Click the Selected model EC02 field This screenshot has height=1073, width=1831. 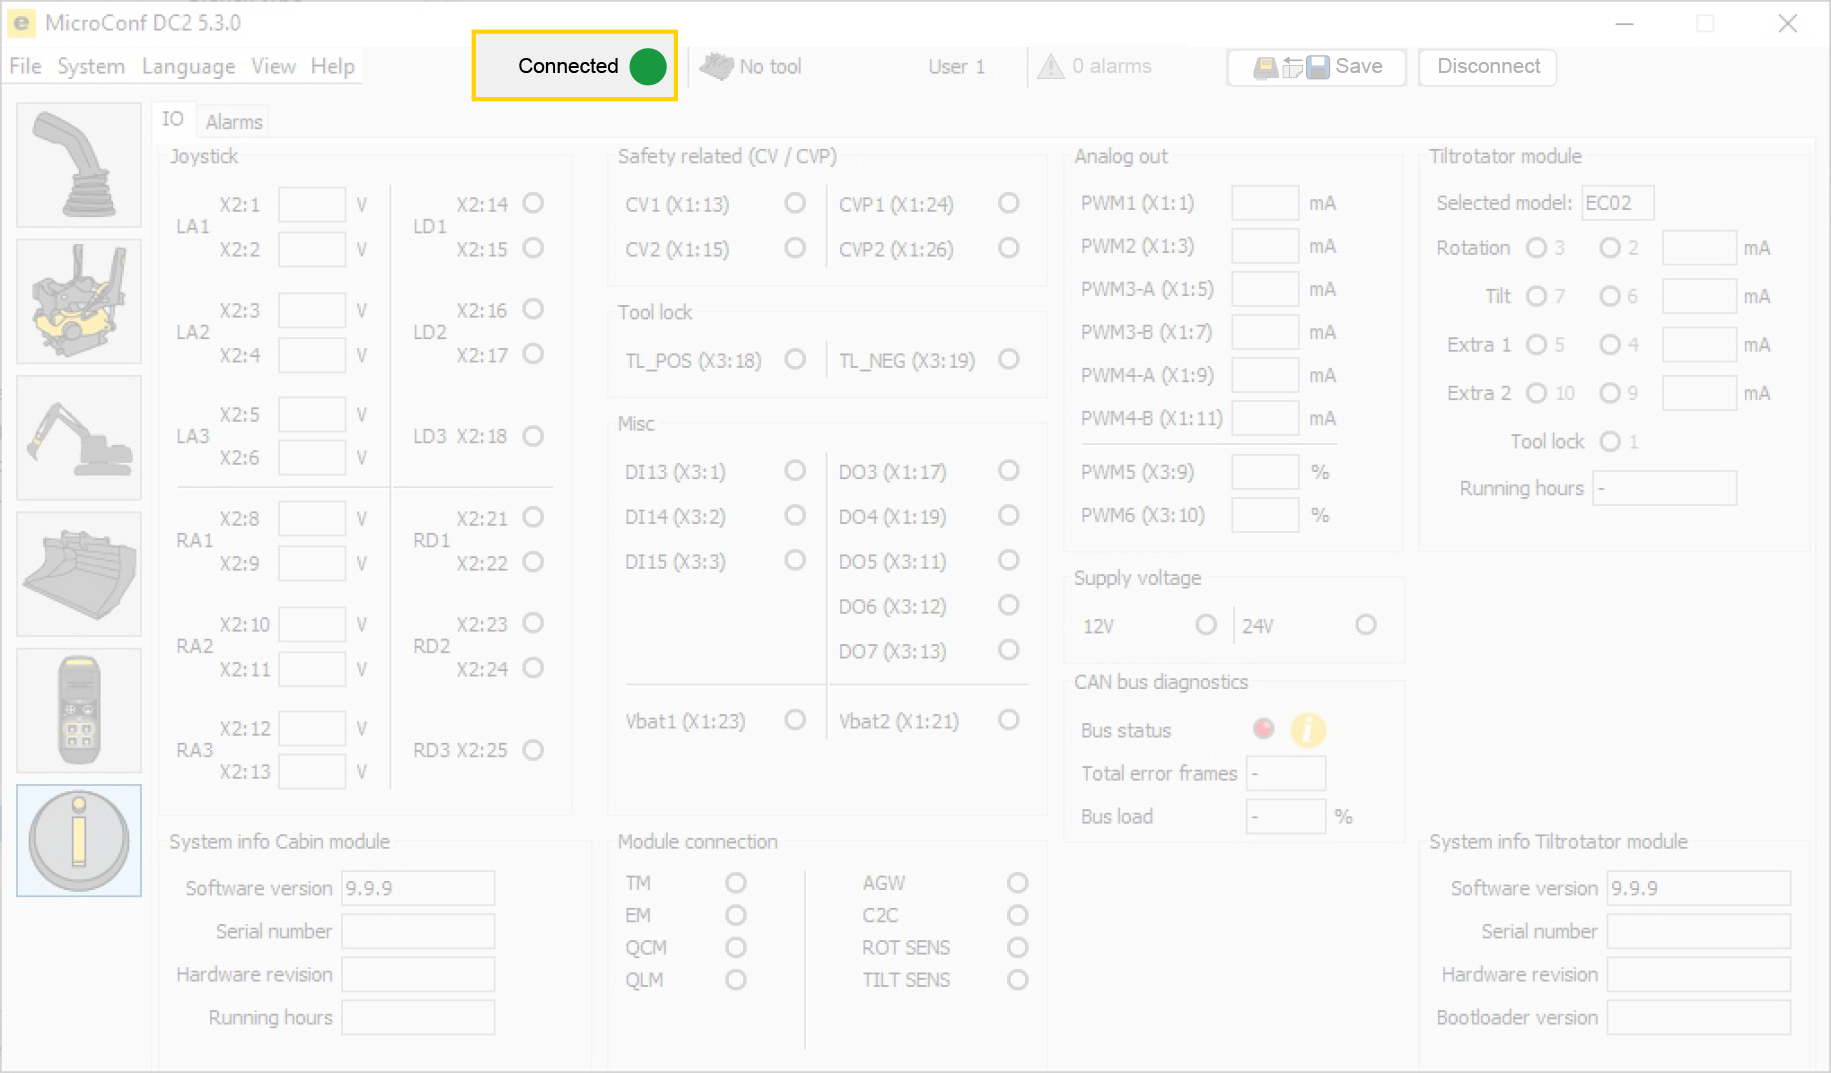[x=1617, y=203]
